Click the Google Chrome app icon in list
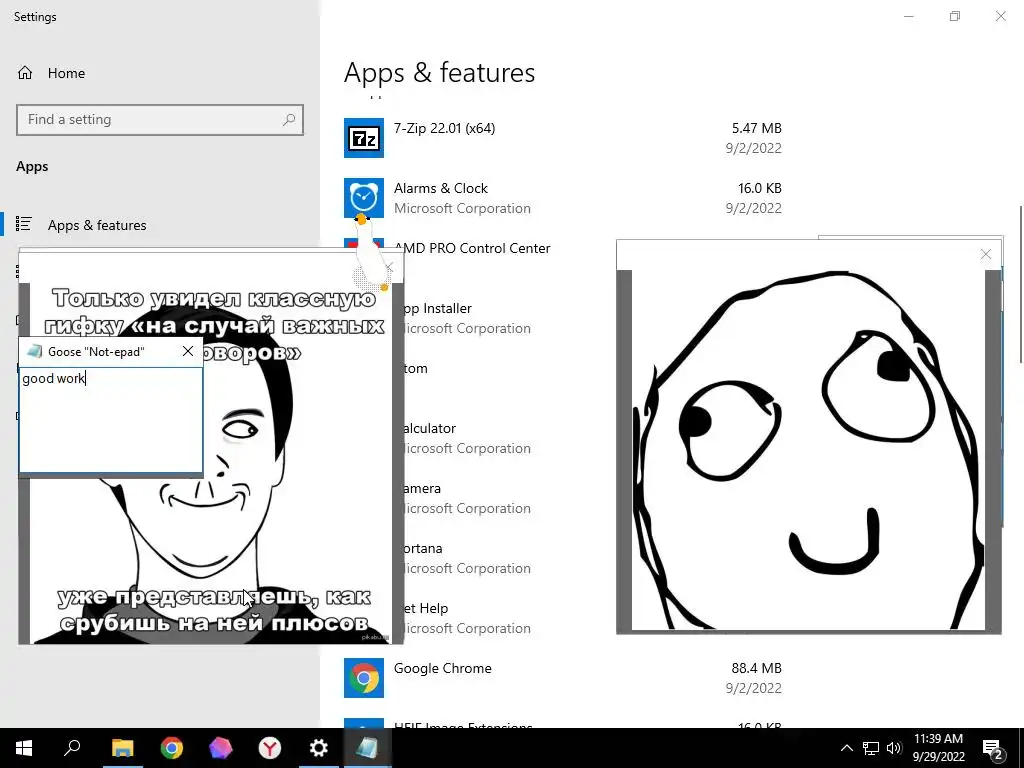 [x=364, y=678]
